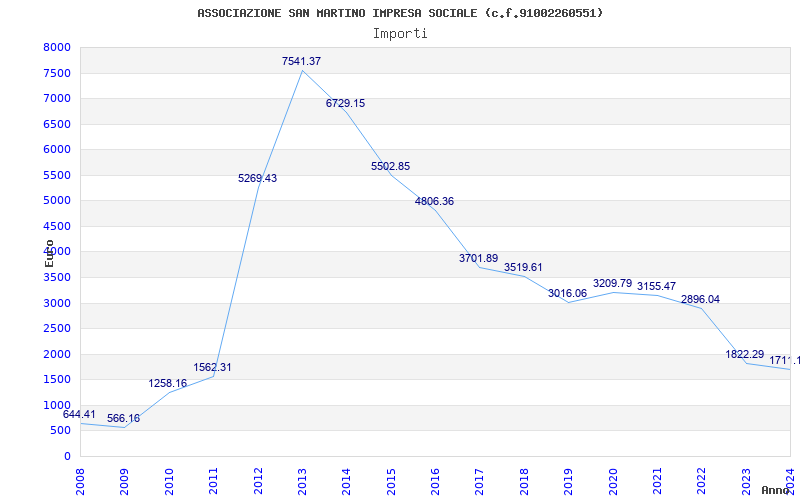Click the 500 y-axis tick label
This screenshot has height=500, width=800.
click(x=61, y=431)
